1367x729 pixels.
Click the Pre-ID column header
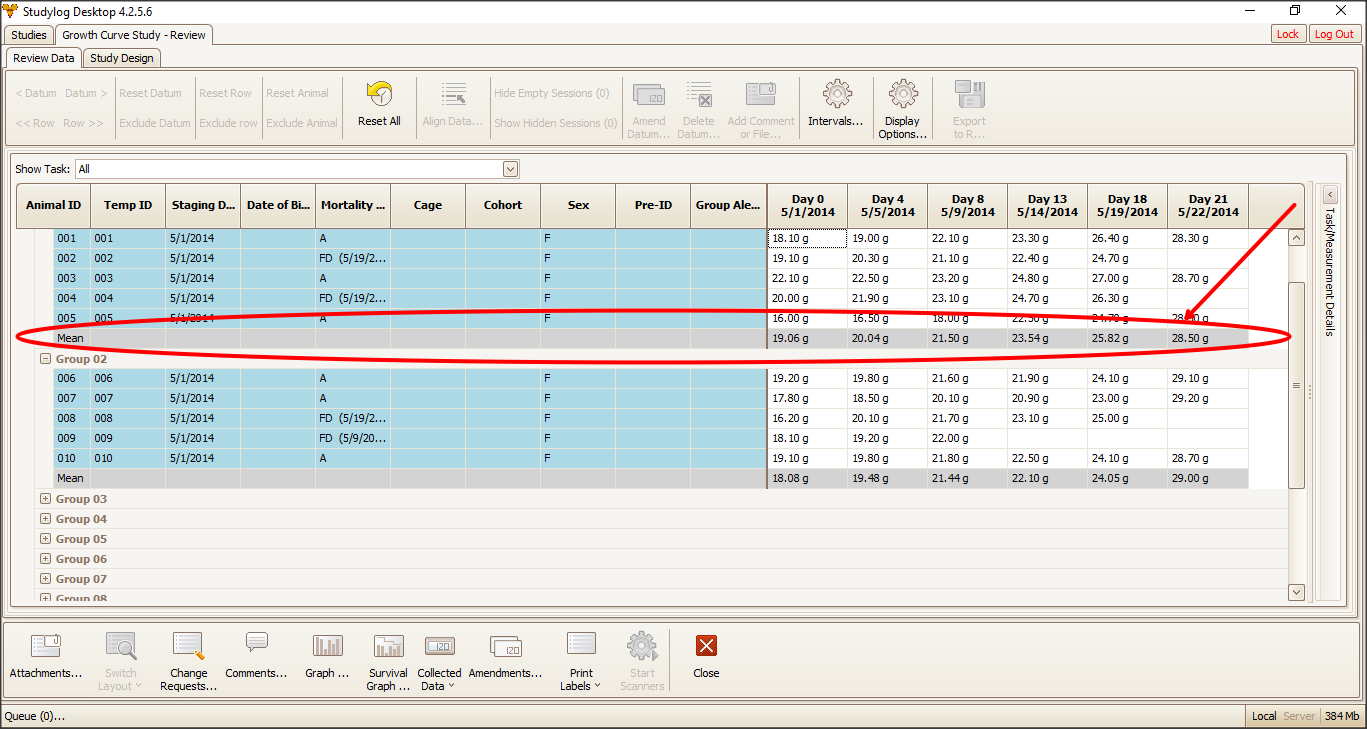tap(653, 205)
